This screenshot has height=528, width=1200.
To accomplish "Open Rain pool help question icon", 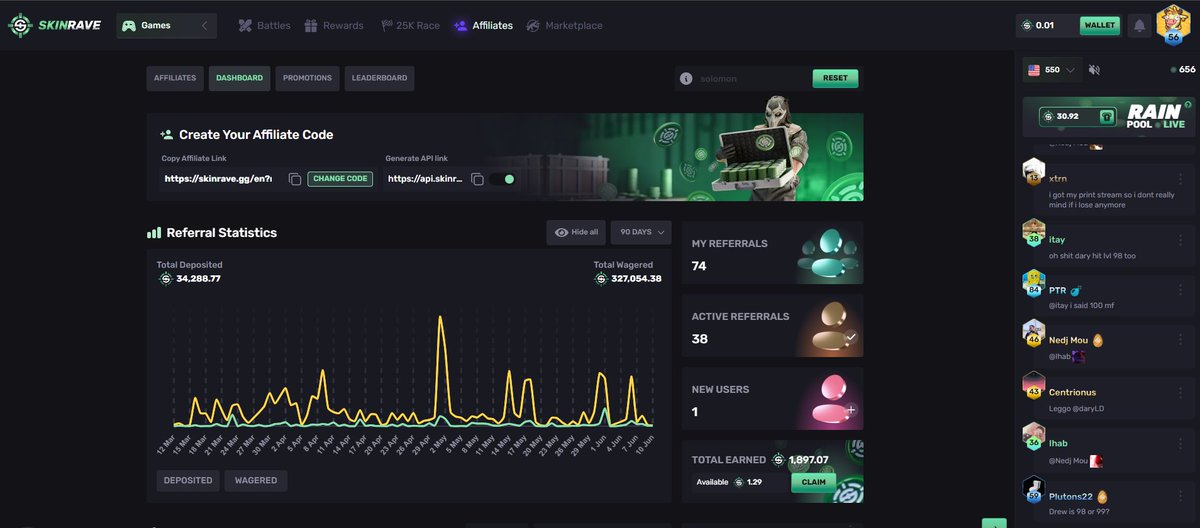I will (1188, 104).
